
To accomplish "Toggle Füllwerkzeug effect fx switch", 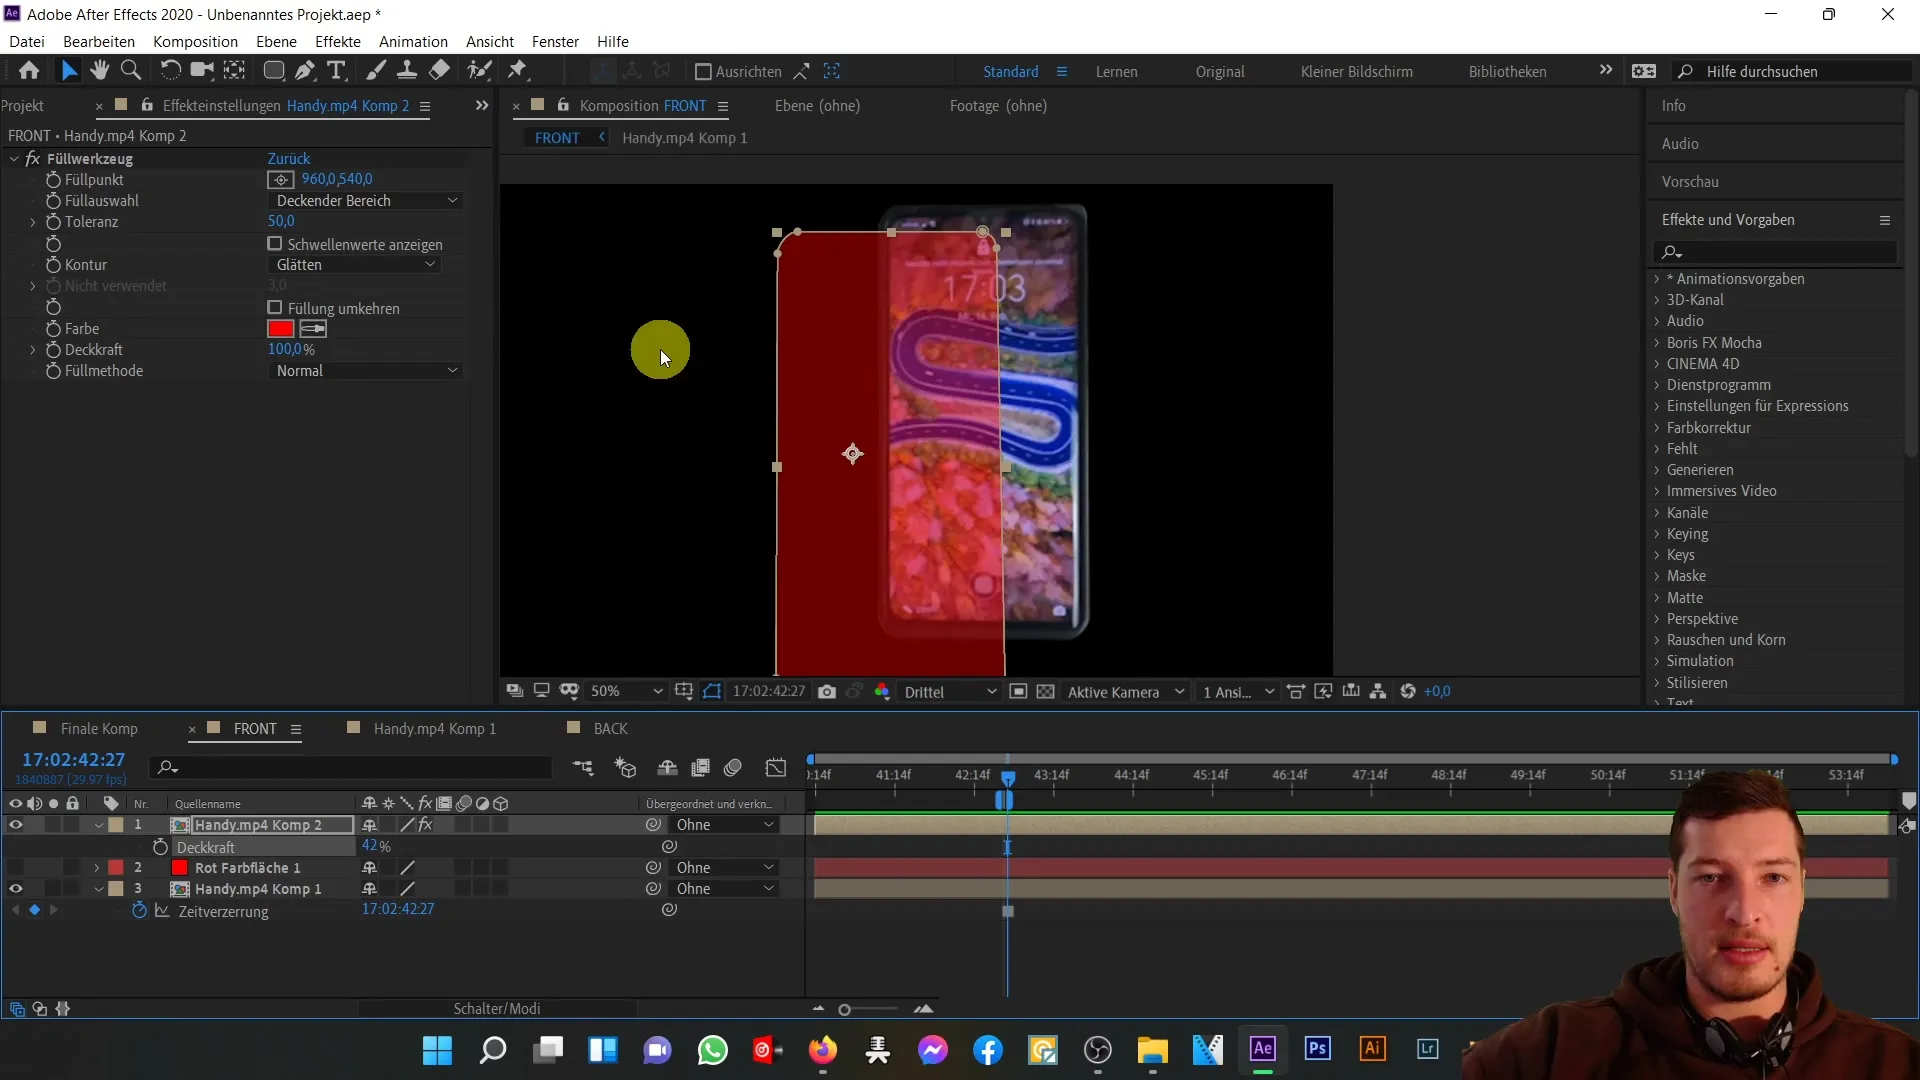I will [x=33, y=159].
